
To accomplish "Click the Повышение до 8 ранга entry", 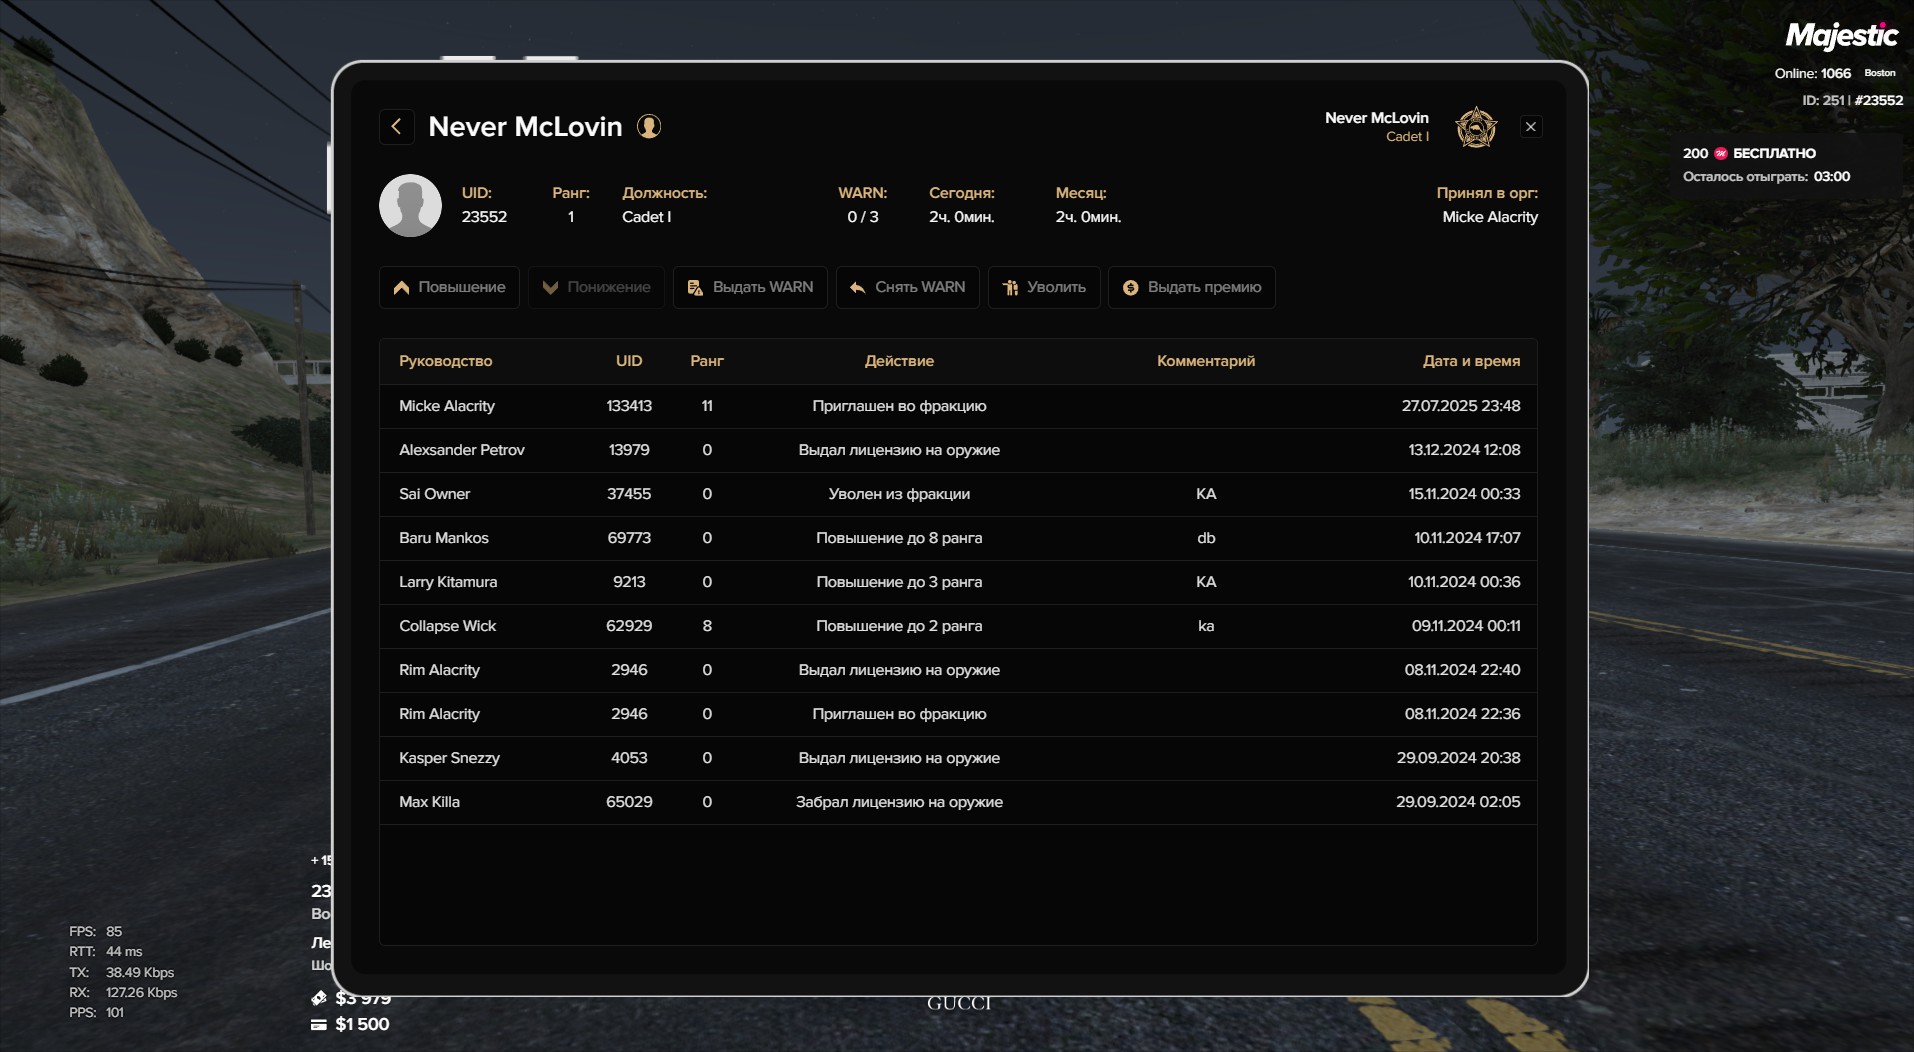I will 899,538.
